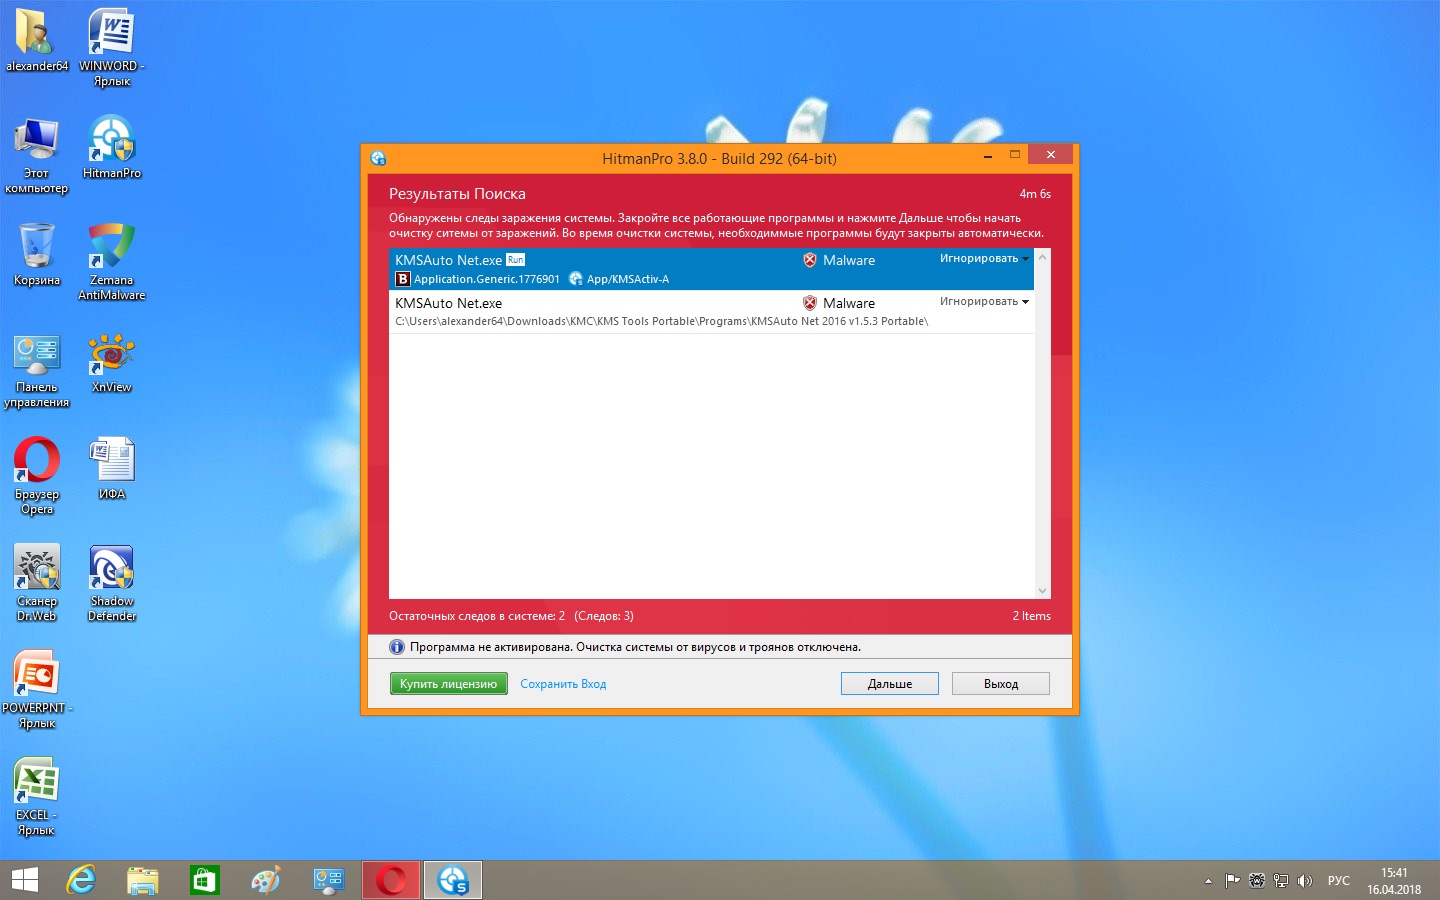Click the HitmanPro title bar logo icon
Viewport: 1440px width, 900px height.
(378, 158)
